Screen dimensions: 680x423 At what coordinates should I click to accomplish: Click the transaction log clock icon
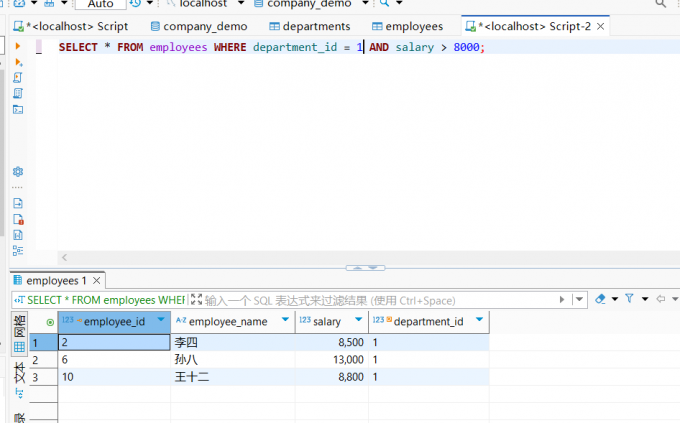coord(135,3)
